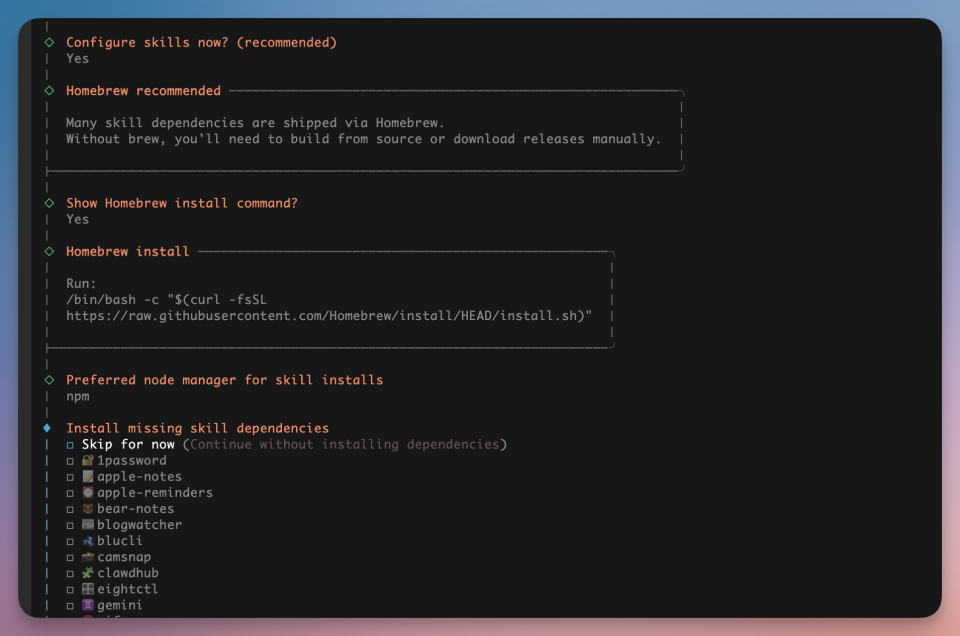
Task: Click the raw.githubusercontent.com install.sh URL
Action: 329,316
